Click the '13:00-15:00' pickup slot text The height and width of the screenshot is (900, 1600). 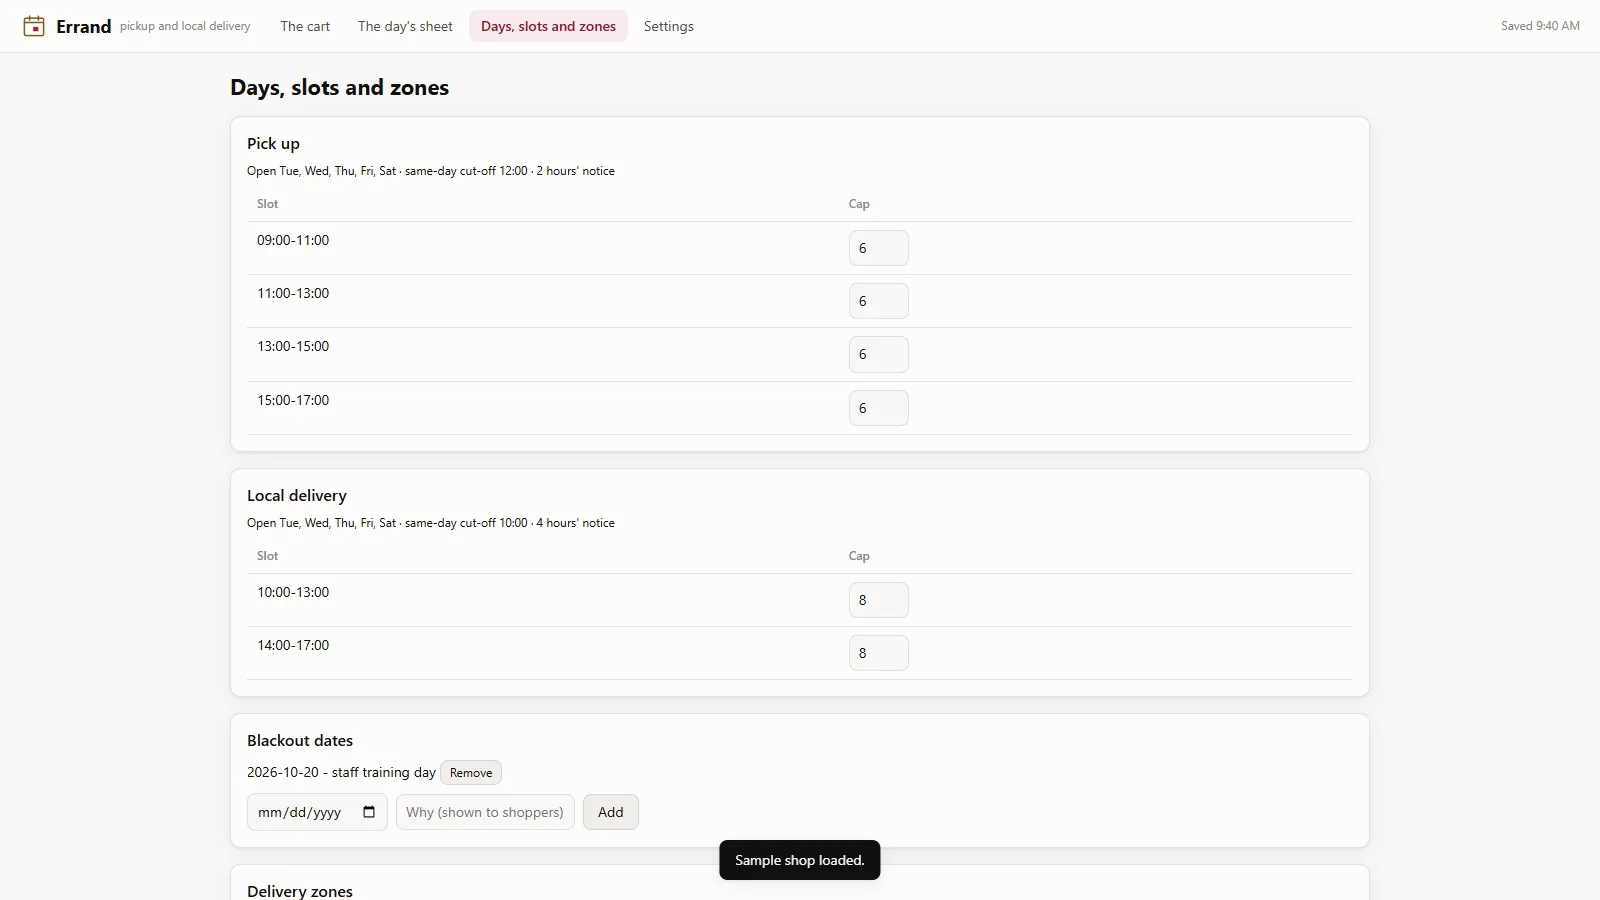[x=293, y=346]
